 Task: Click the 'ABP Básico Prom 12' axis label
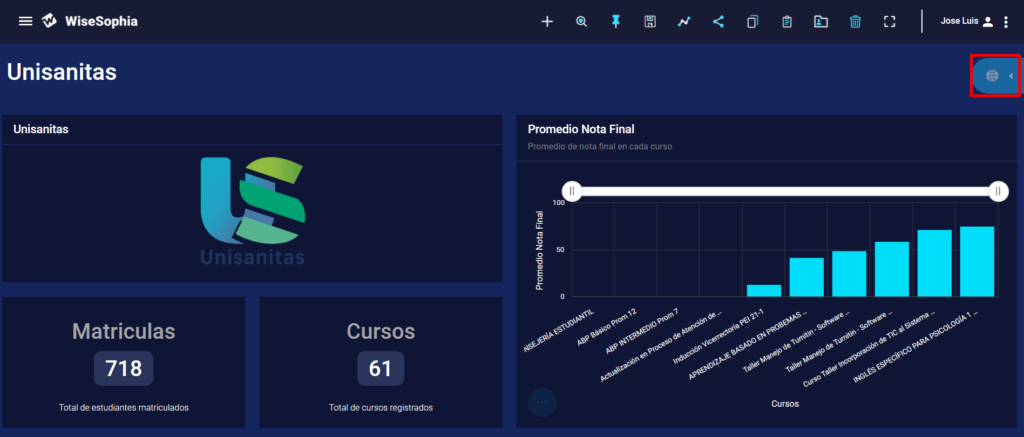[x=607, y=325]
